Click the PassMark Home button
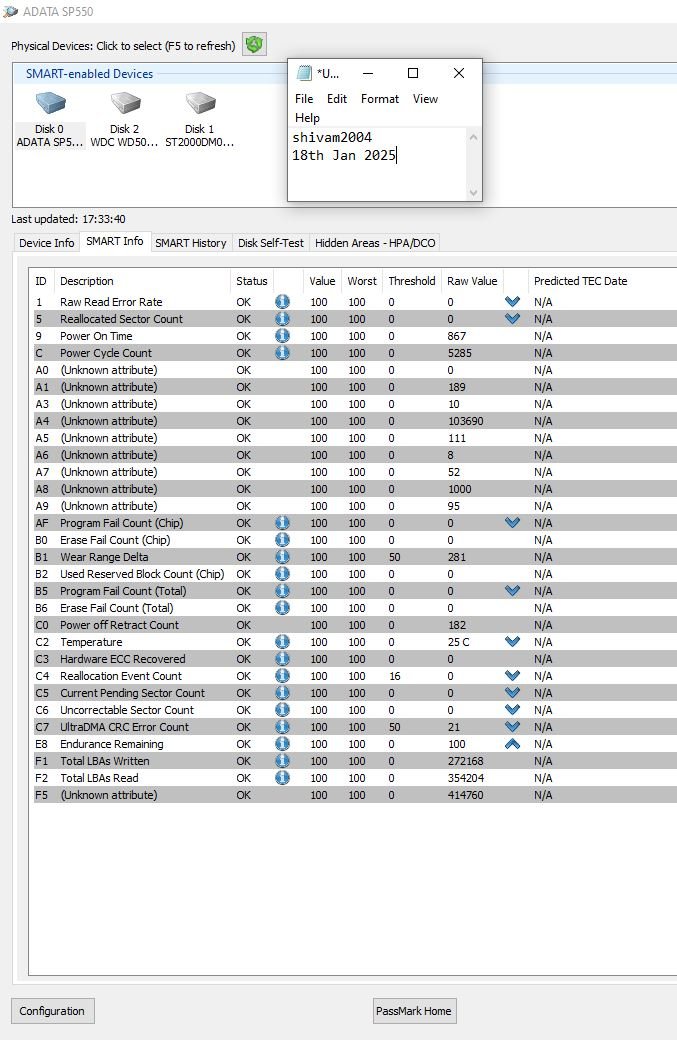The image size is (677, 1040). [x=414, y=1011]
